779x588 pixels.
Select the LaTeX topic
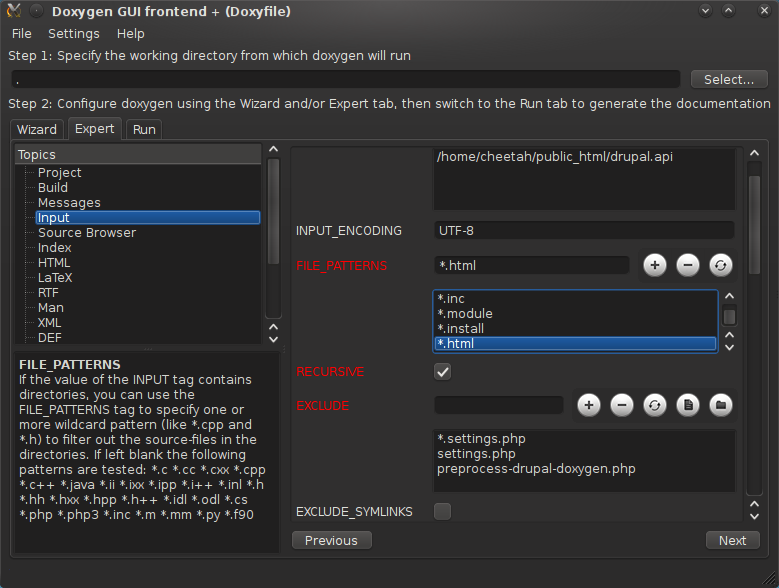(55, 277)
